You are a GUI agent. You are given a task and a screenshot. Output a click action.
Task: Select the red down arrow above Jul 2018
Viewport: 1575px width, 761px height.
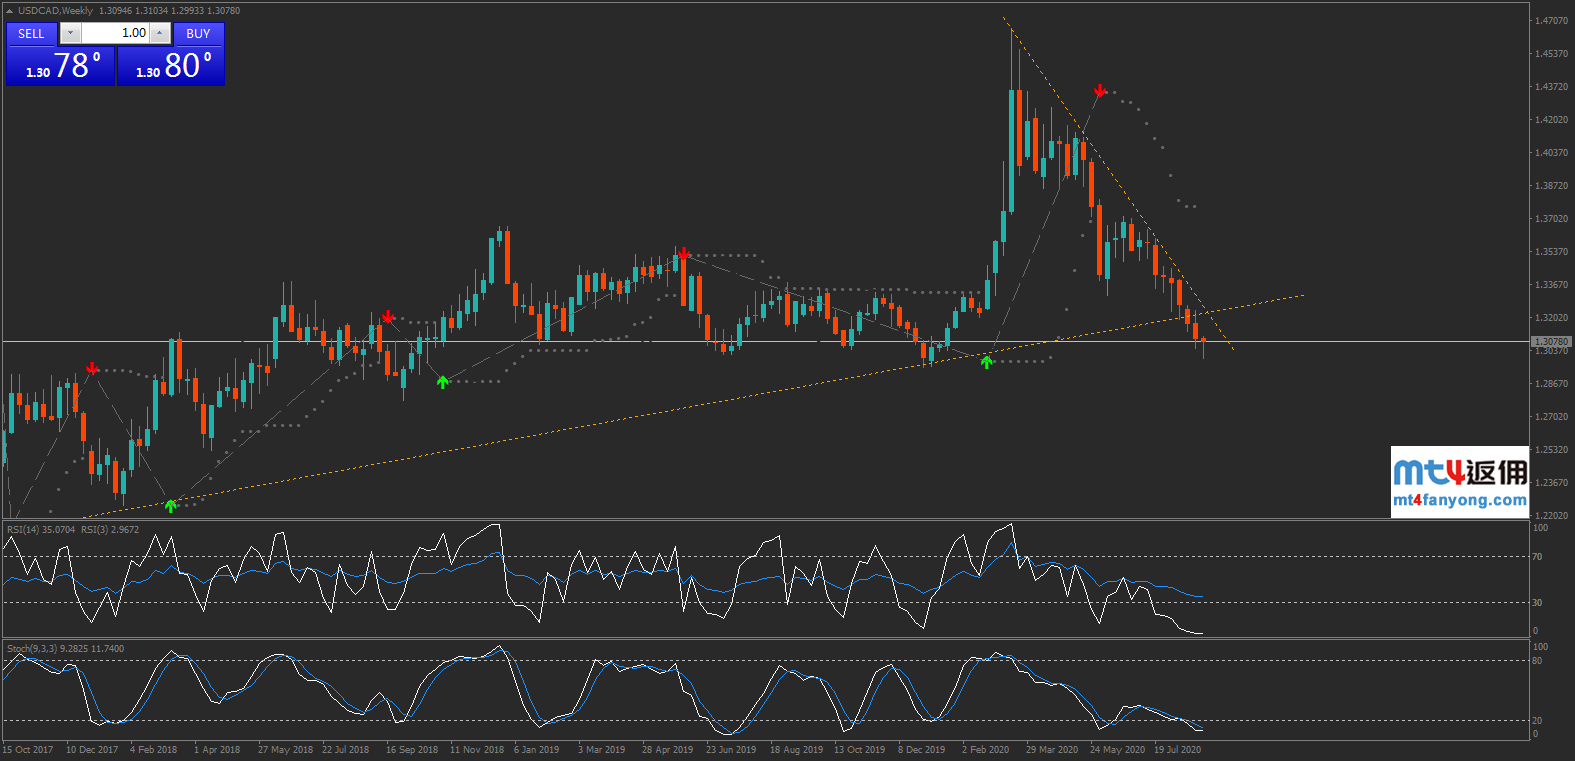[x=388, y=318]
